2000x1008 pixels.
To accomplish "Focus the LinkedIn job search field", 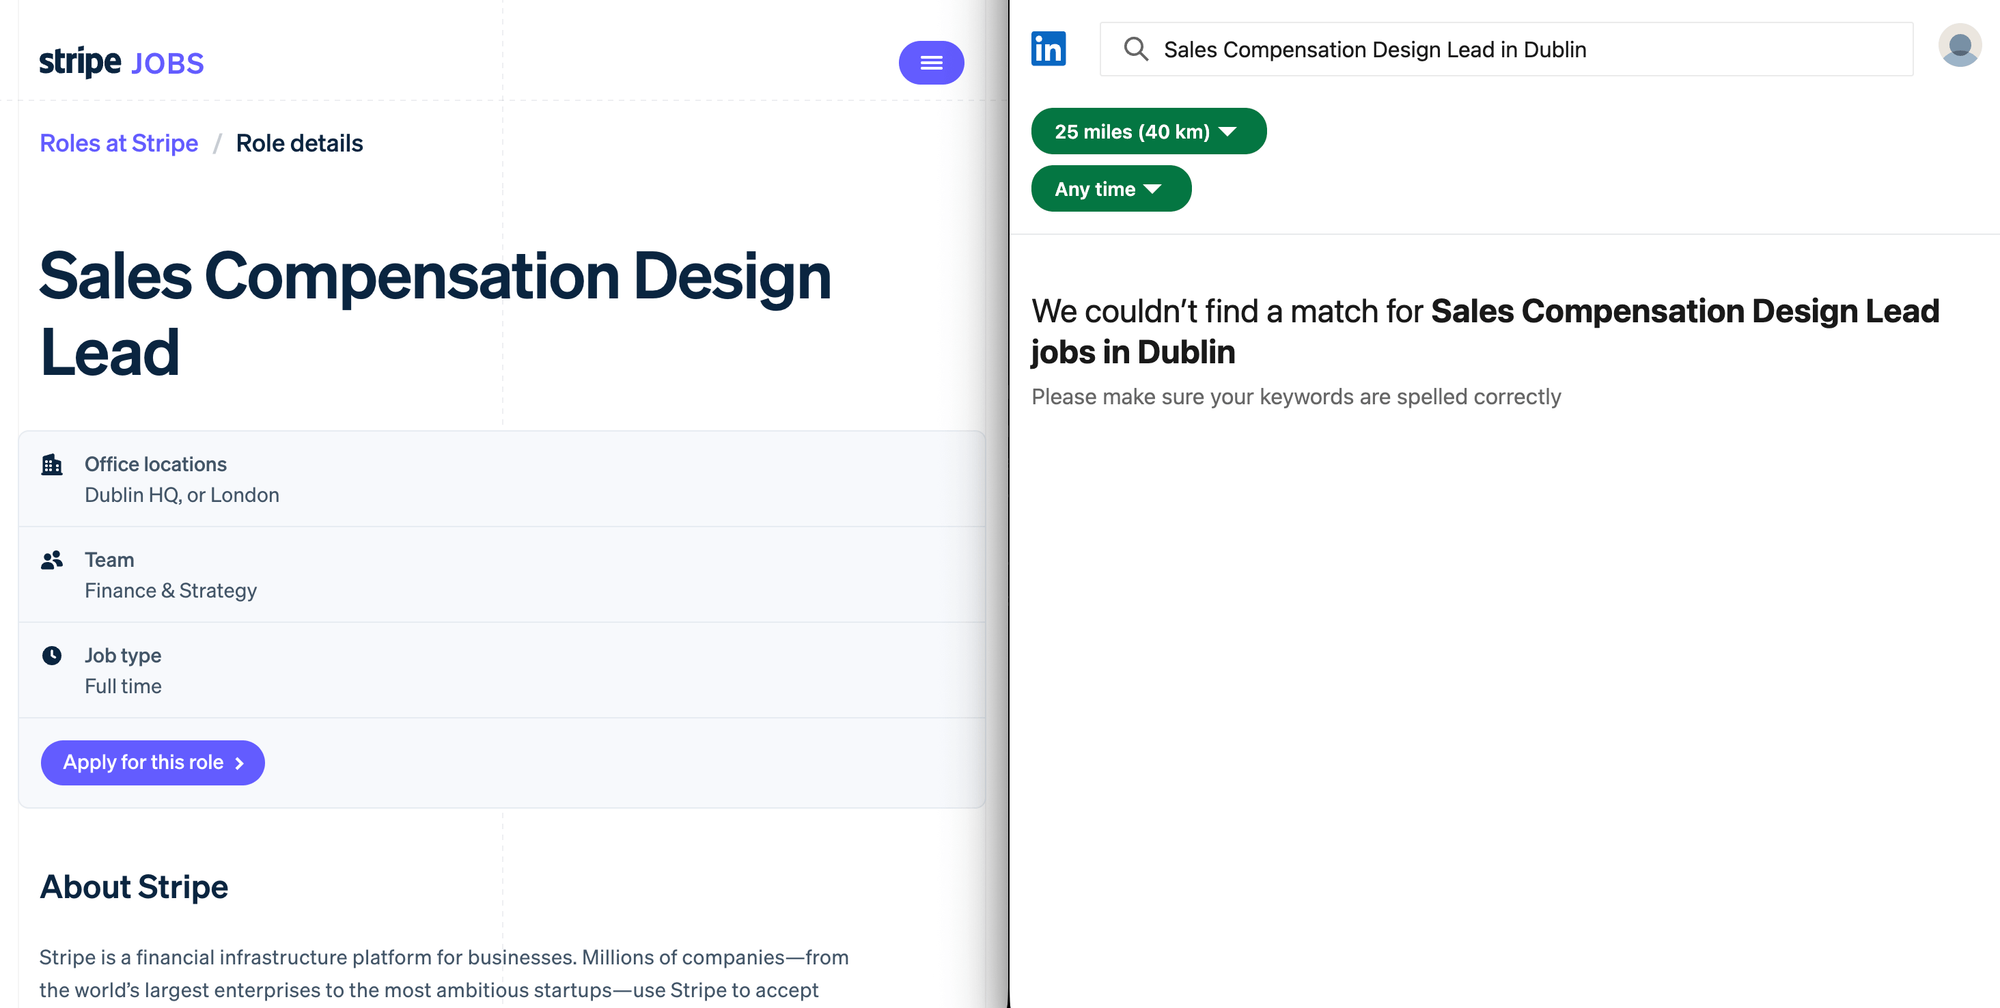I will (1506, 49).
